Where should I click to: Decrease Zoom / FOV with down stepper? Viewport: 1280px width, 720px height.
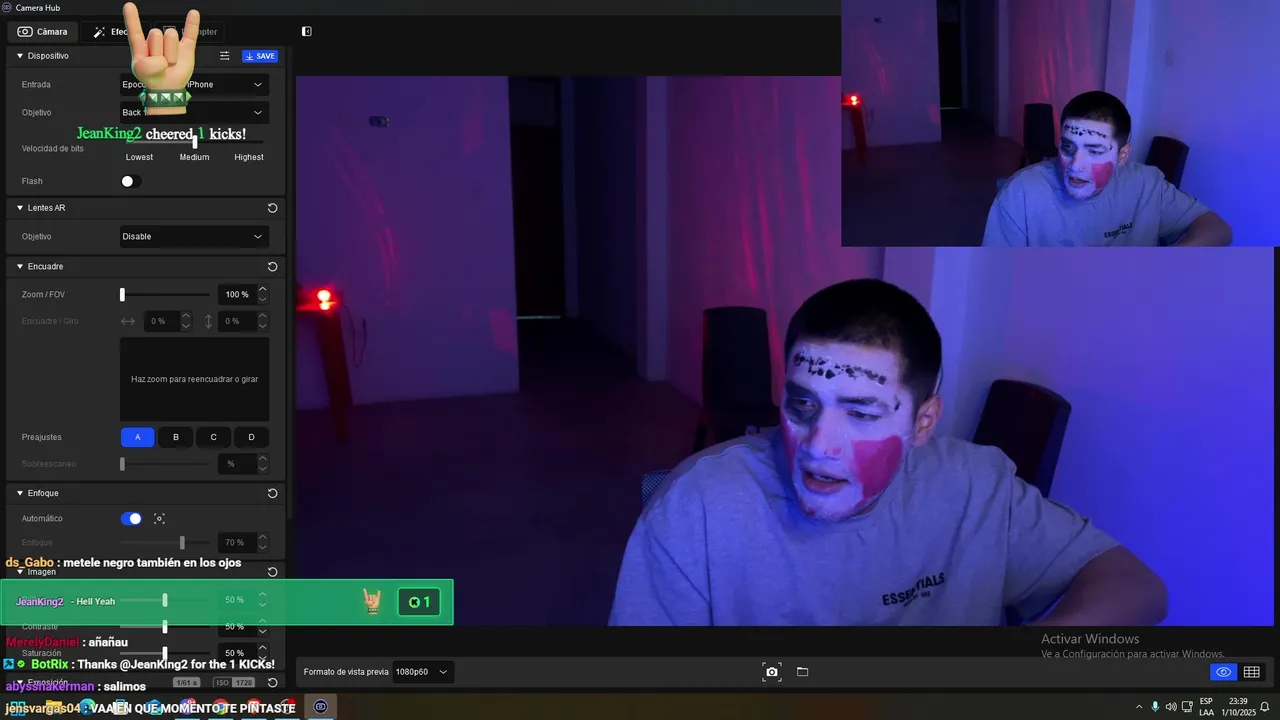tap(262, 300)
